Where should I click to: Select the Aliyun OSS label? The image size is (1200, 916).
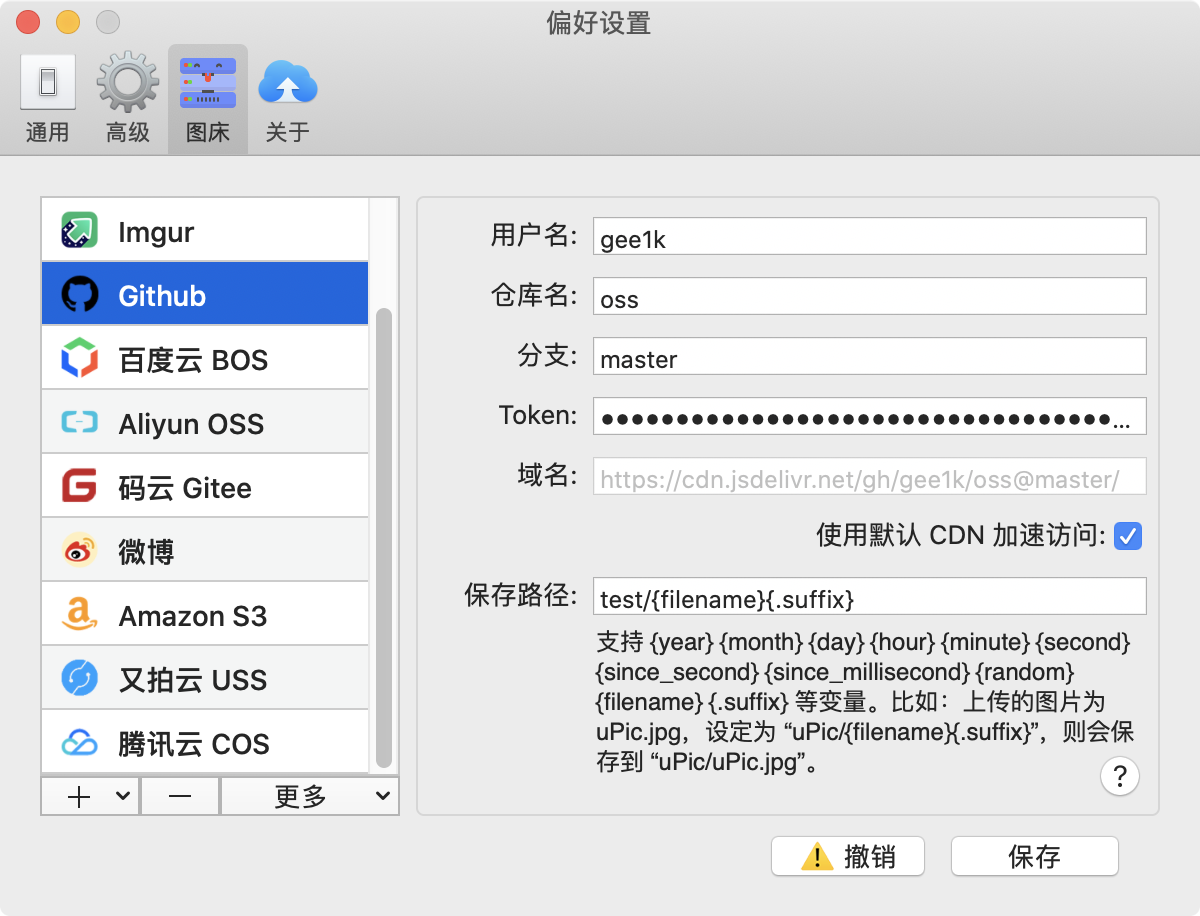click(191, 424)
